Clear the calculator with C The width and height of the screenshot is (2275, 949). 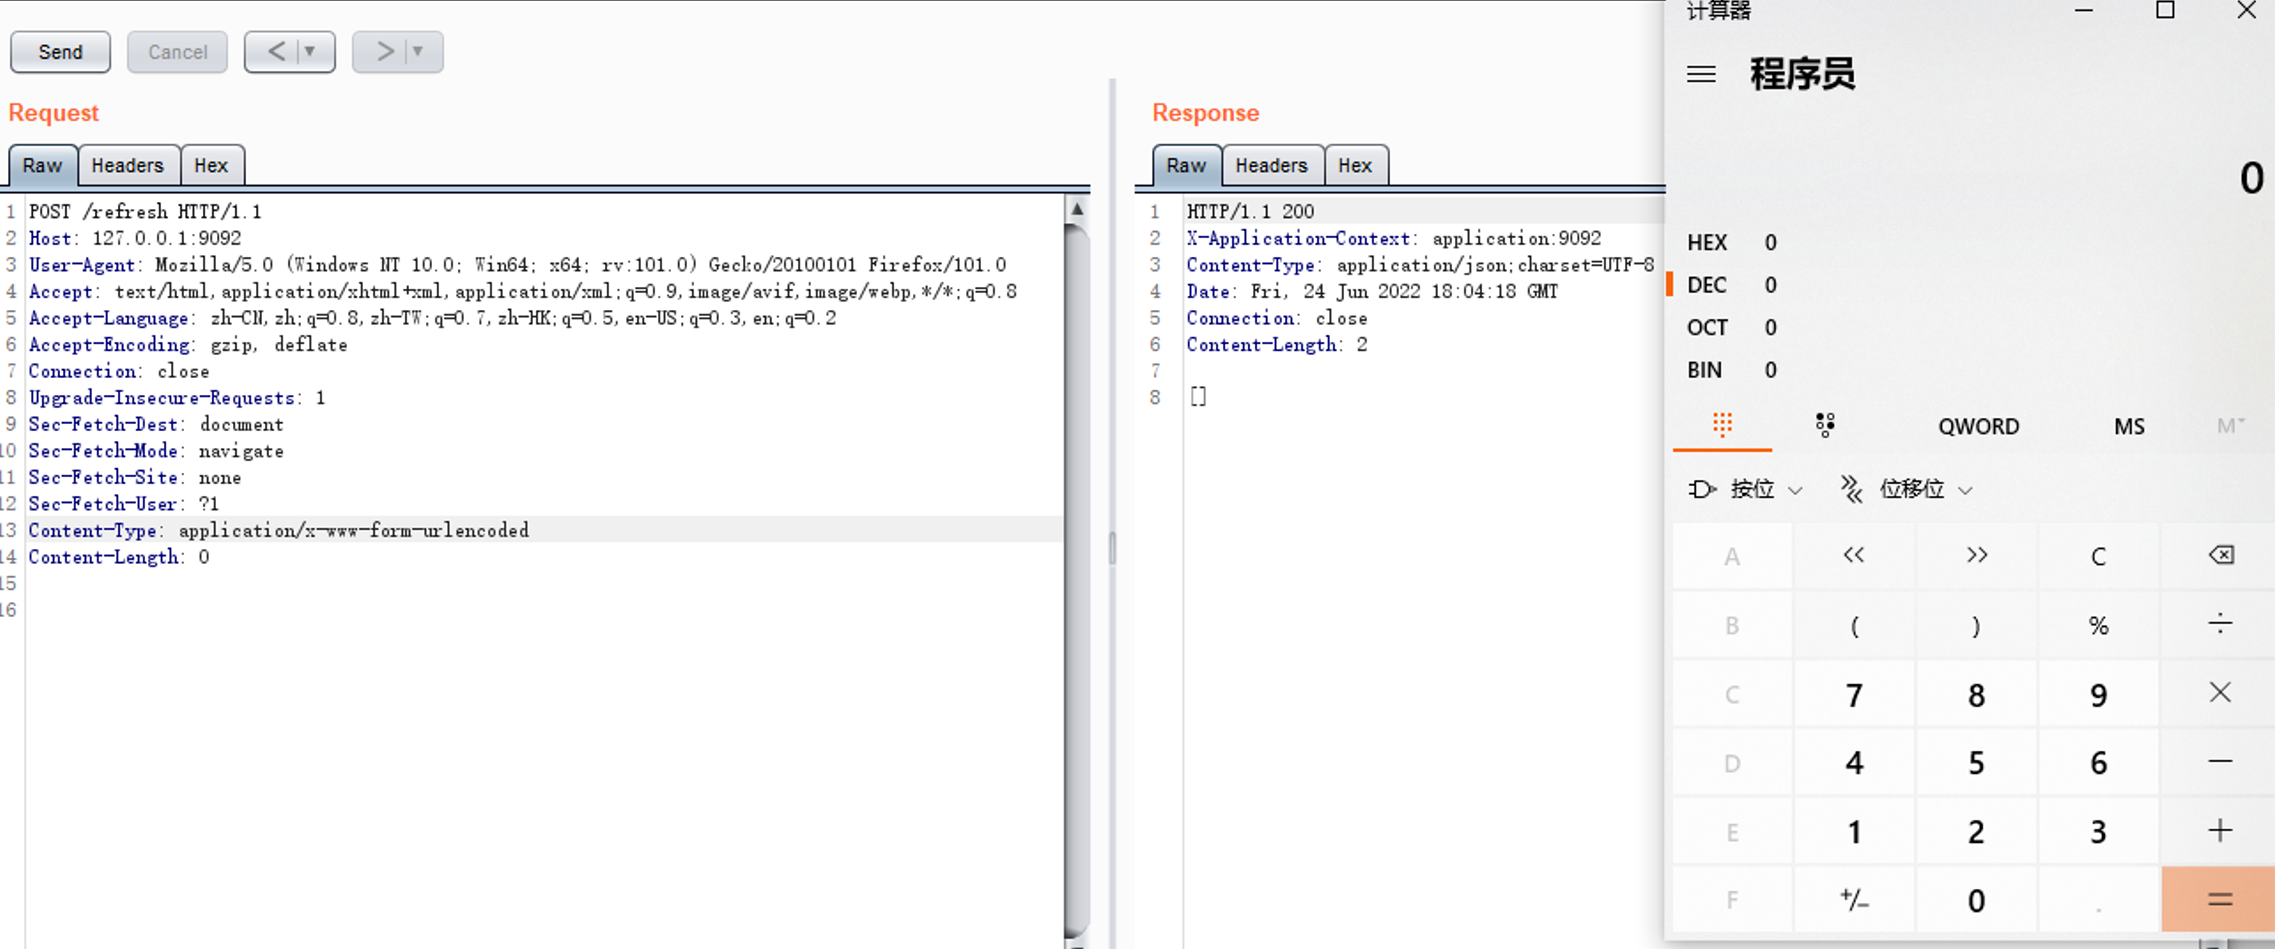2098,556
